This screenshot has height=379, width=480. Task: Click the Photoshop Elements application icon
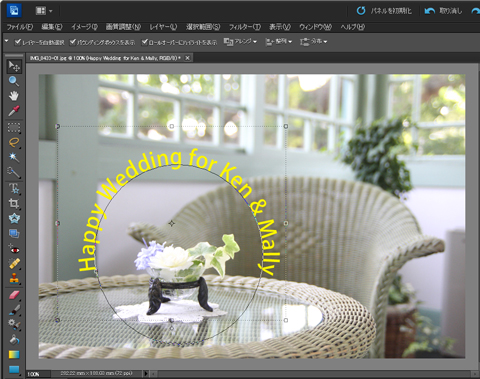click(x=14, y=10)
